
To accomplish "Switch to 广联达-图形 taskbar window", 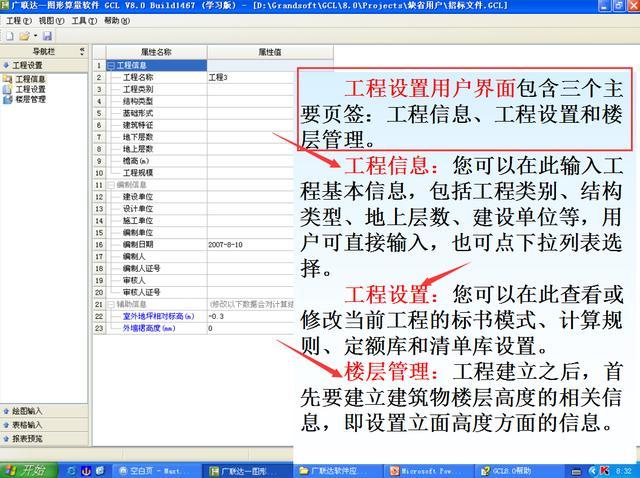I will pyautogui.click(x=247, y=471).
